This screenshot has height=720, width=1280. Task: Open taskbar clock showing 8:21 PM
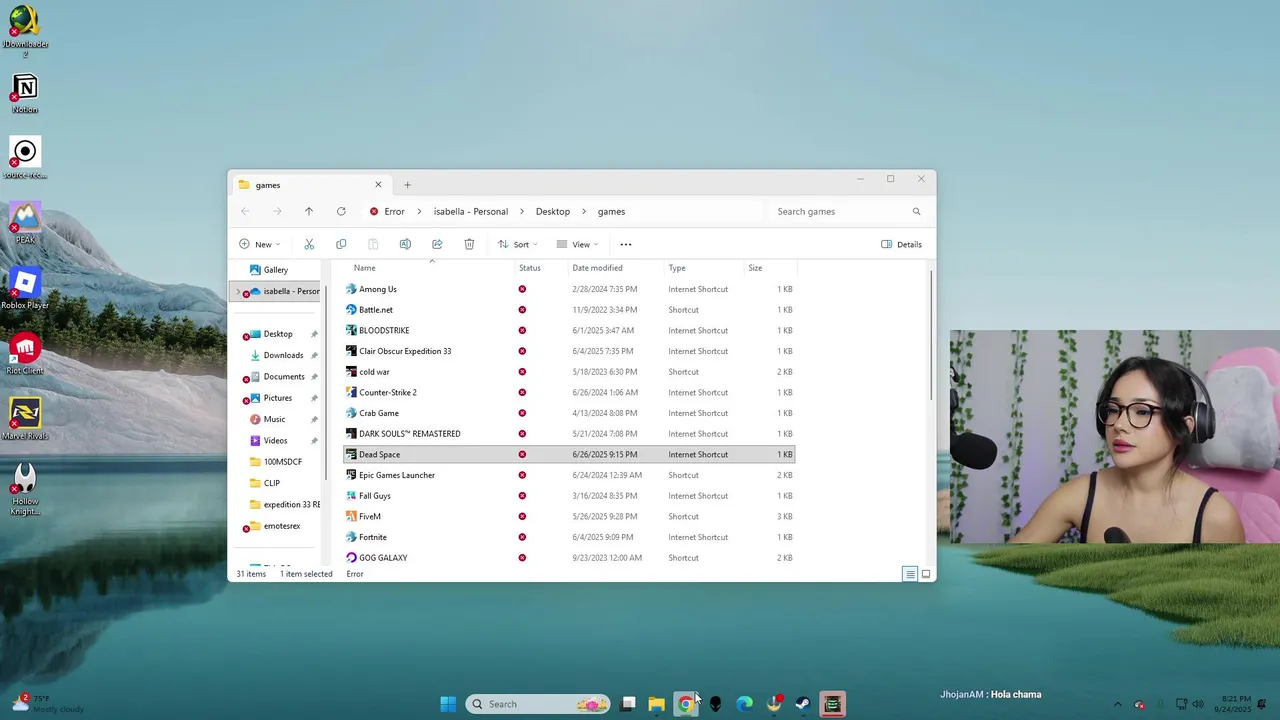[1235, 704]
